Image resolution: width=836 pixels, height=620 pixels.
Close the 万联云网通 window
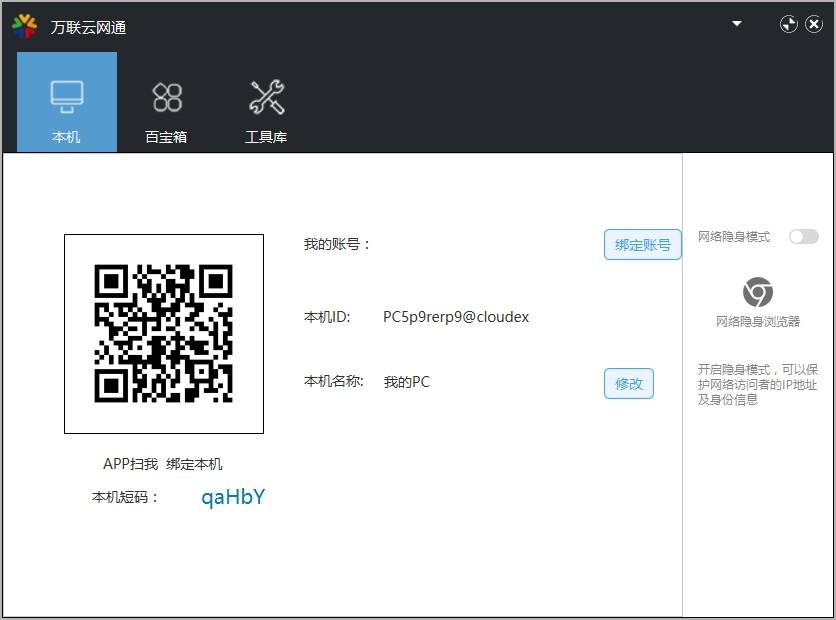pyautogui.click(x=814, y=24)
